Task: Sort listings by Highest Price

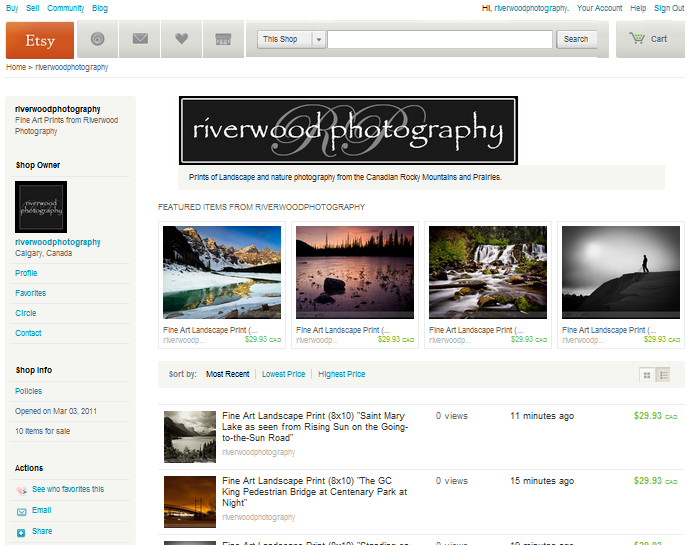Action: 341,374
